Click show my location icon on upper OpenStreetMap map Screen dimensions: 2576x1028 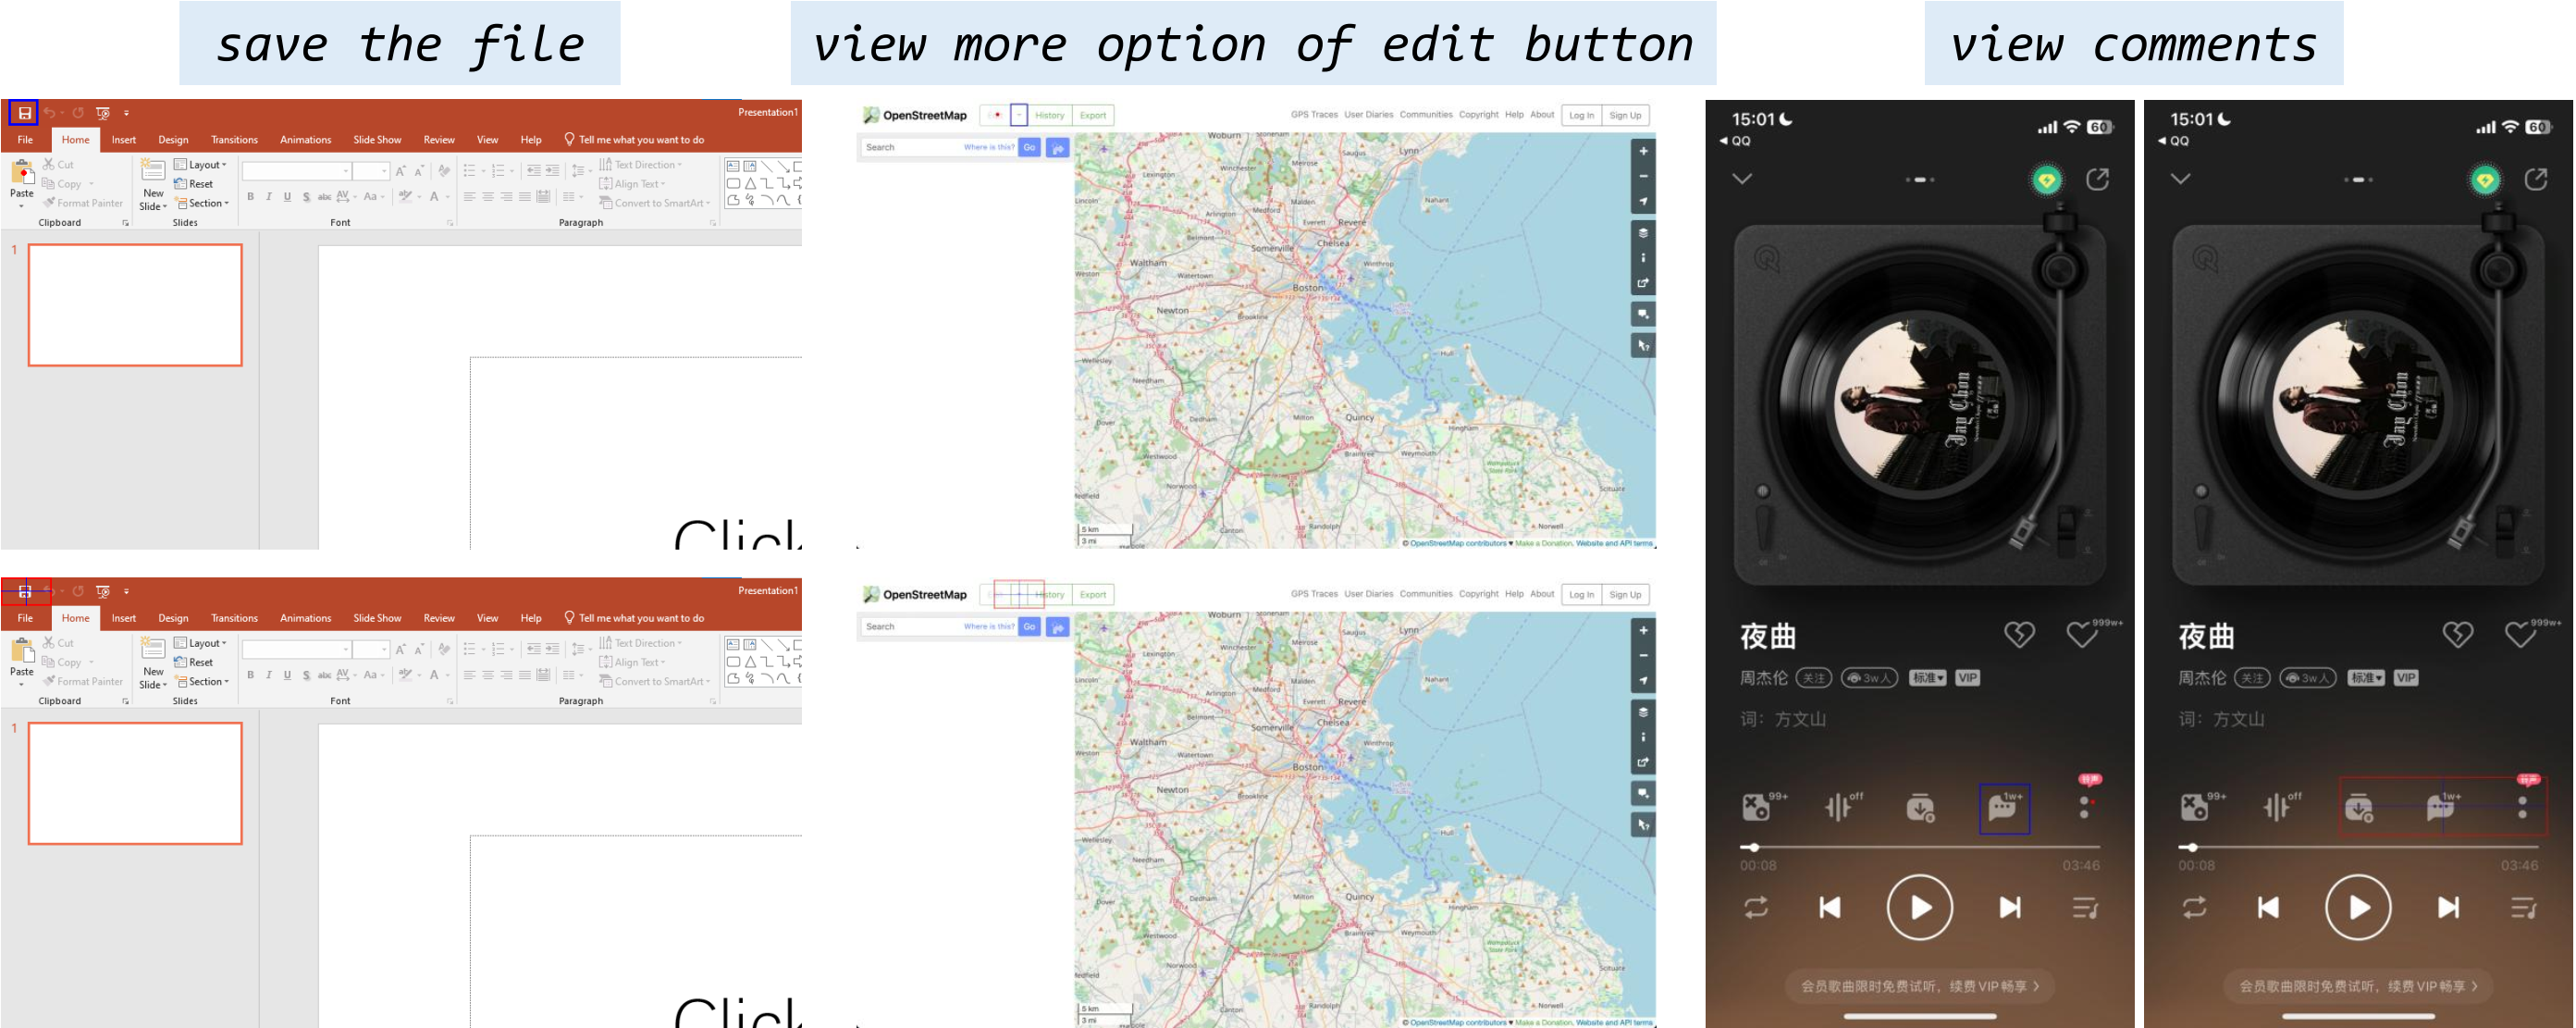[x=1643, y=201]
